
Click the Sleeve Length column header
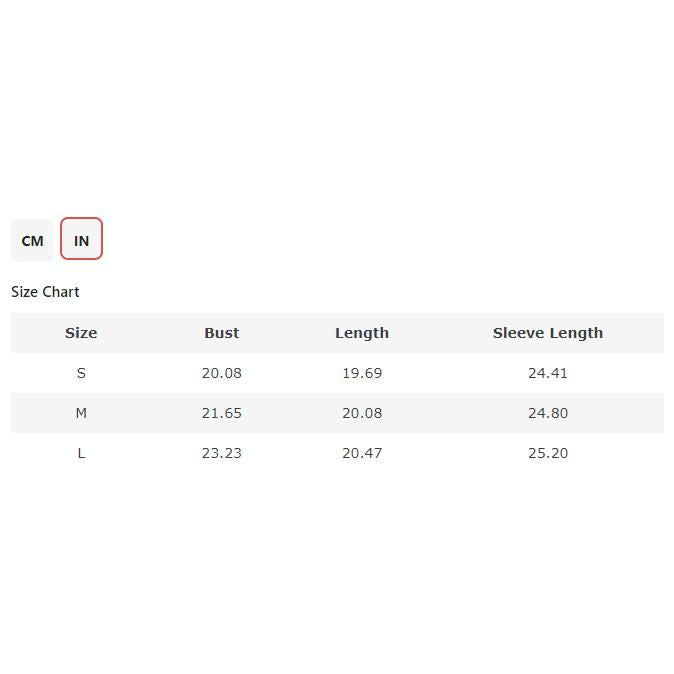tap(548, 333)
